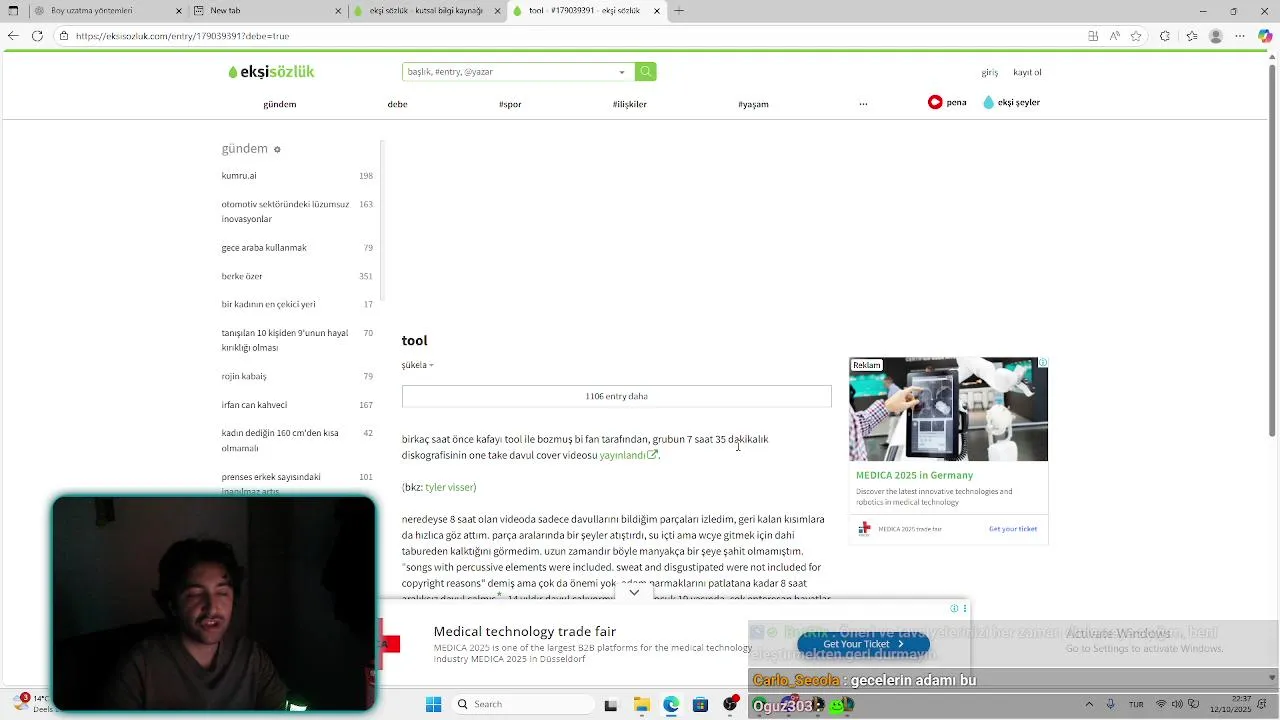The width and height of the screenshot is (1280, 720).
Task: Open the Favorites list icon
Action: (1190, 36)
